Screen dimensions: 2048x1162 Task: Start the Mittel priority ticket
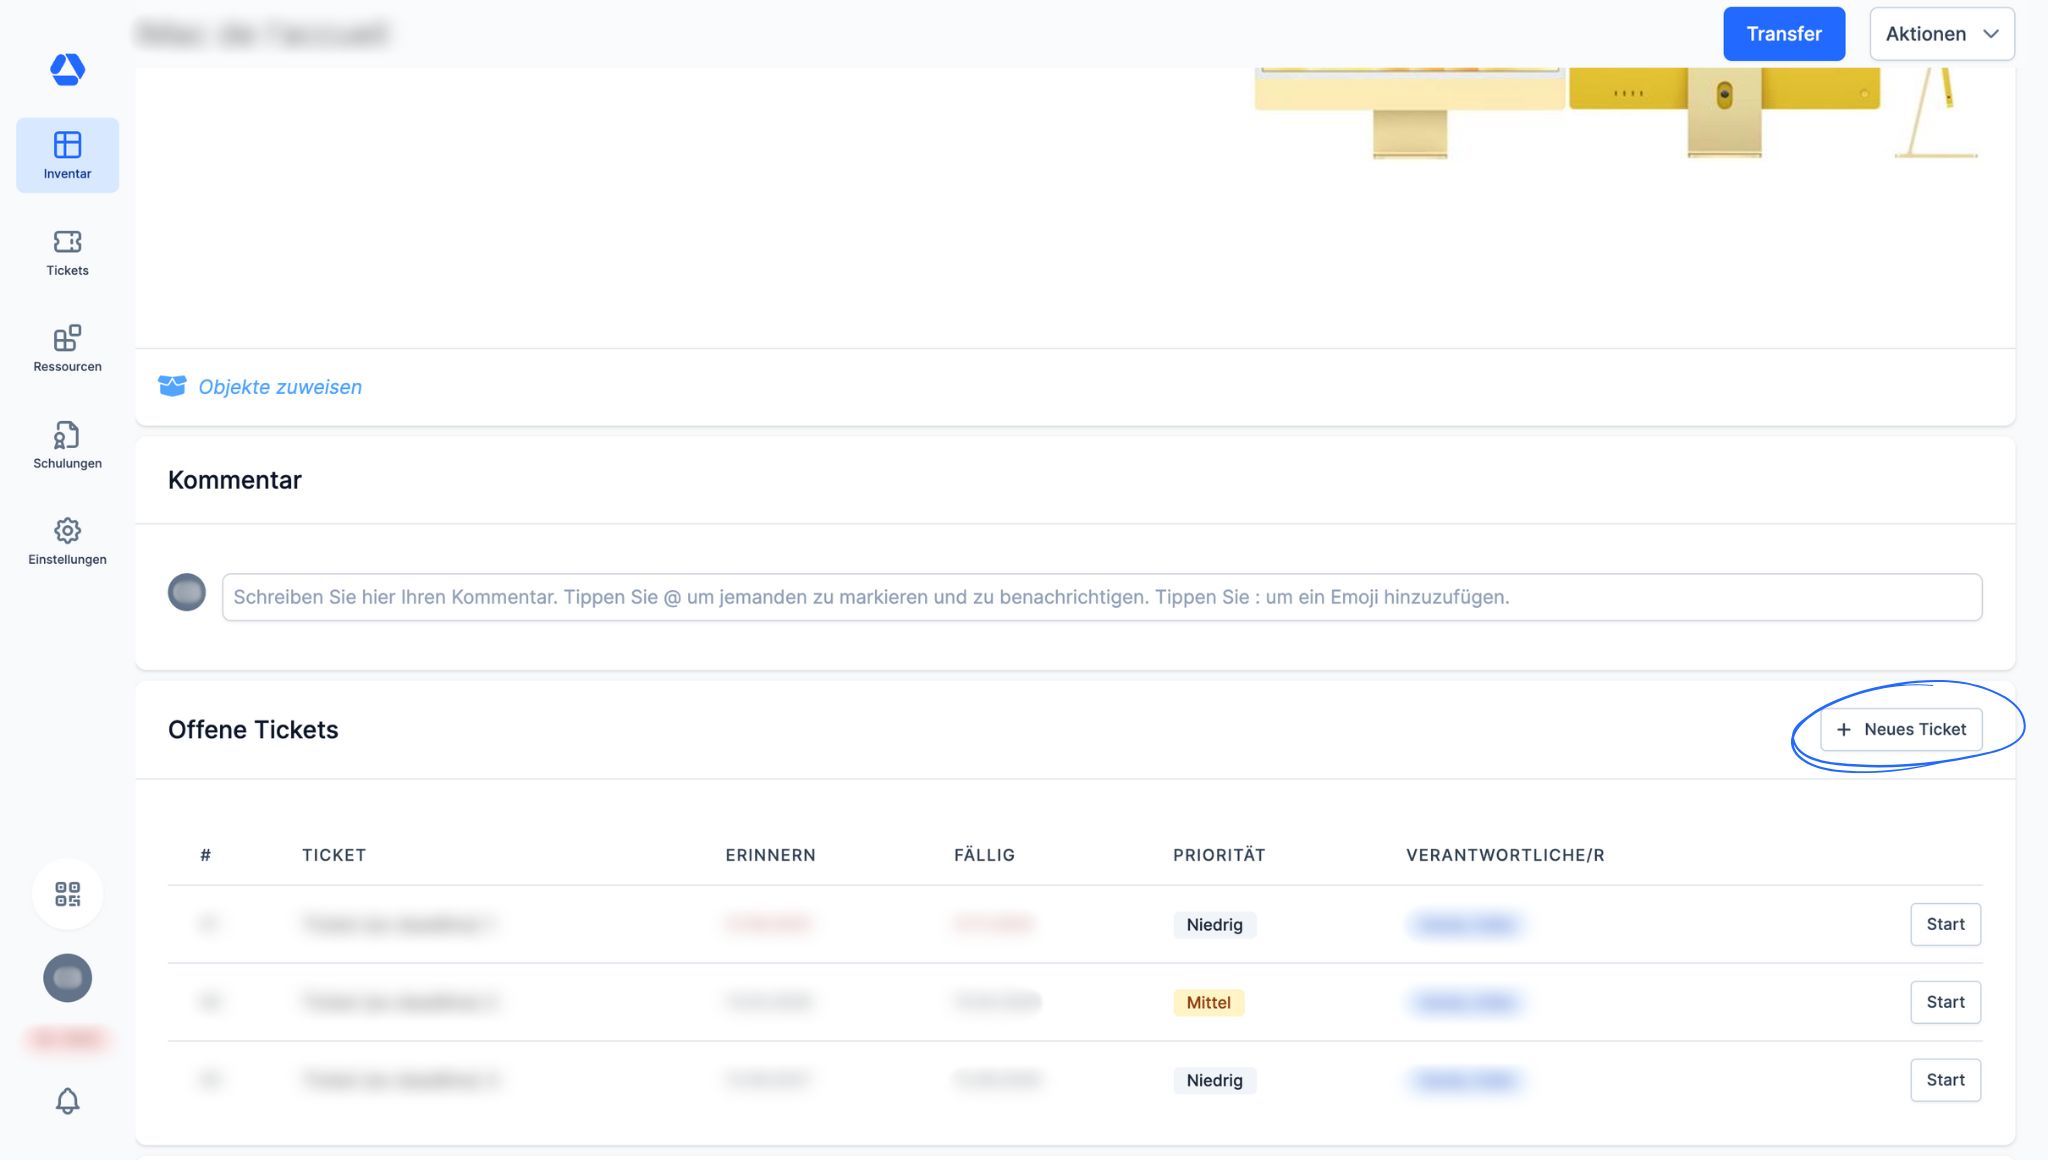[x=1945, y=1002]
